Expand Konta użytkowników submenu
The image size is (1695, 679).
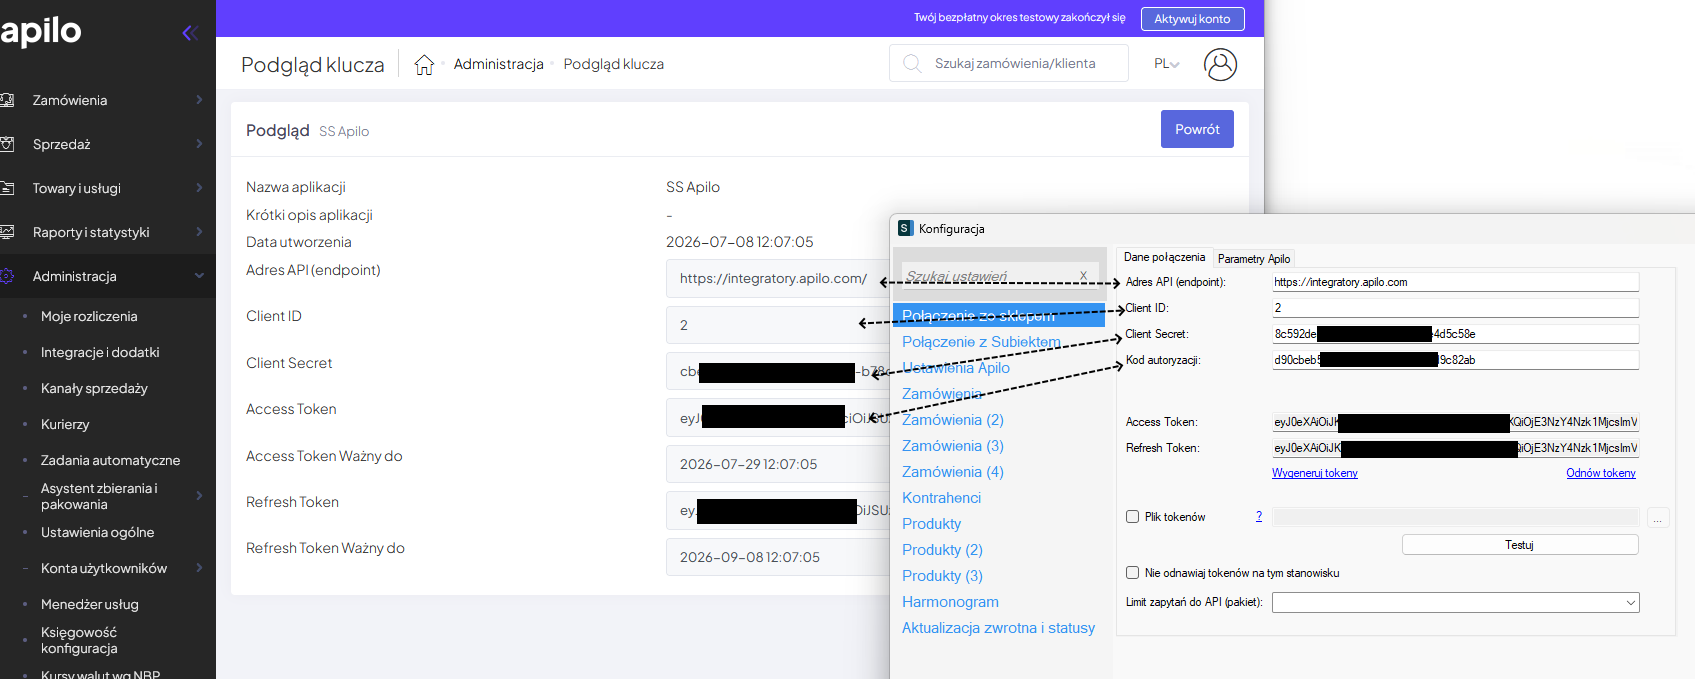point(199,568)
